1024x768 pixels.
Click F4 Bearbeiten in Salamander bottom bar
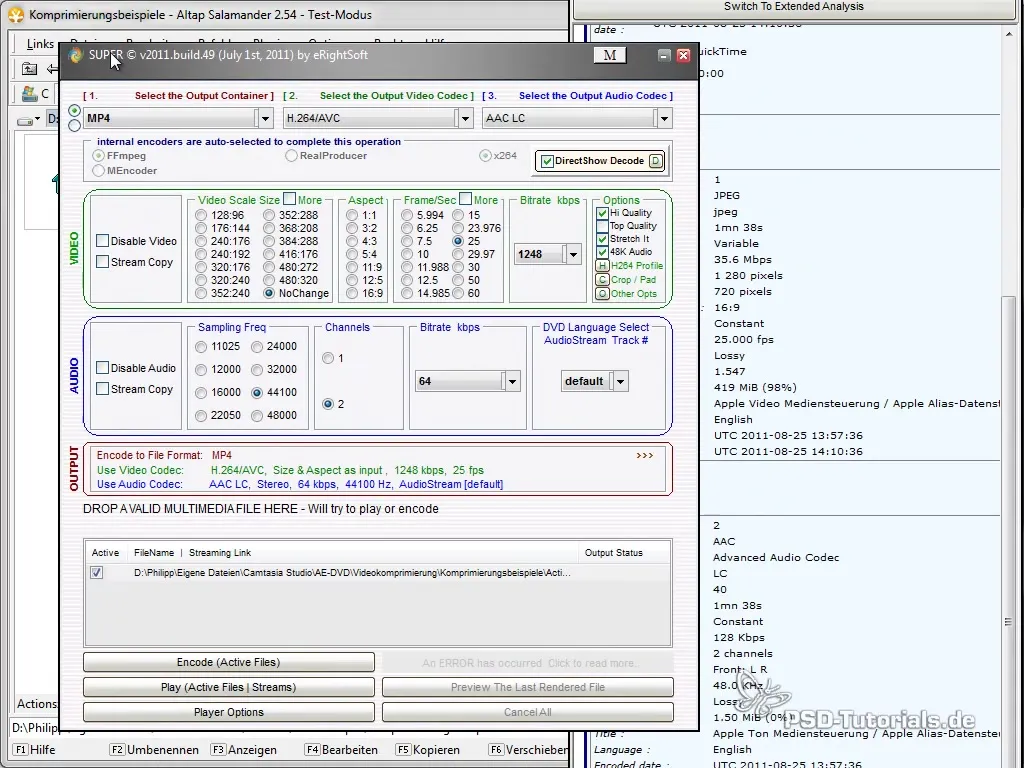(342, 750)
